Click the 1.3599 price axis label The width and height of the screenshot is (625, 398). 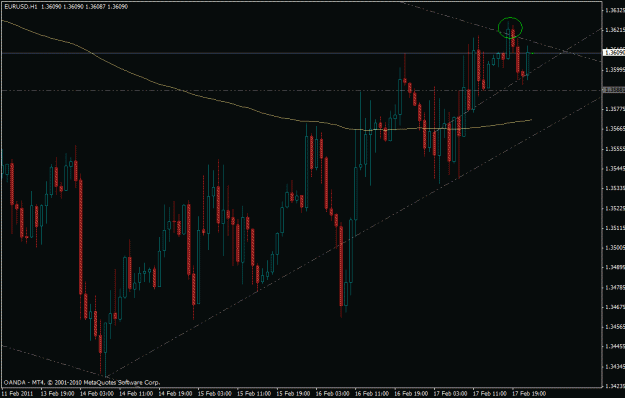[x=615, y=69]
